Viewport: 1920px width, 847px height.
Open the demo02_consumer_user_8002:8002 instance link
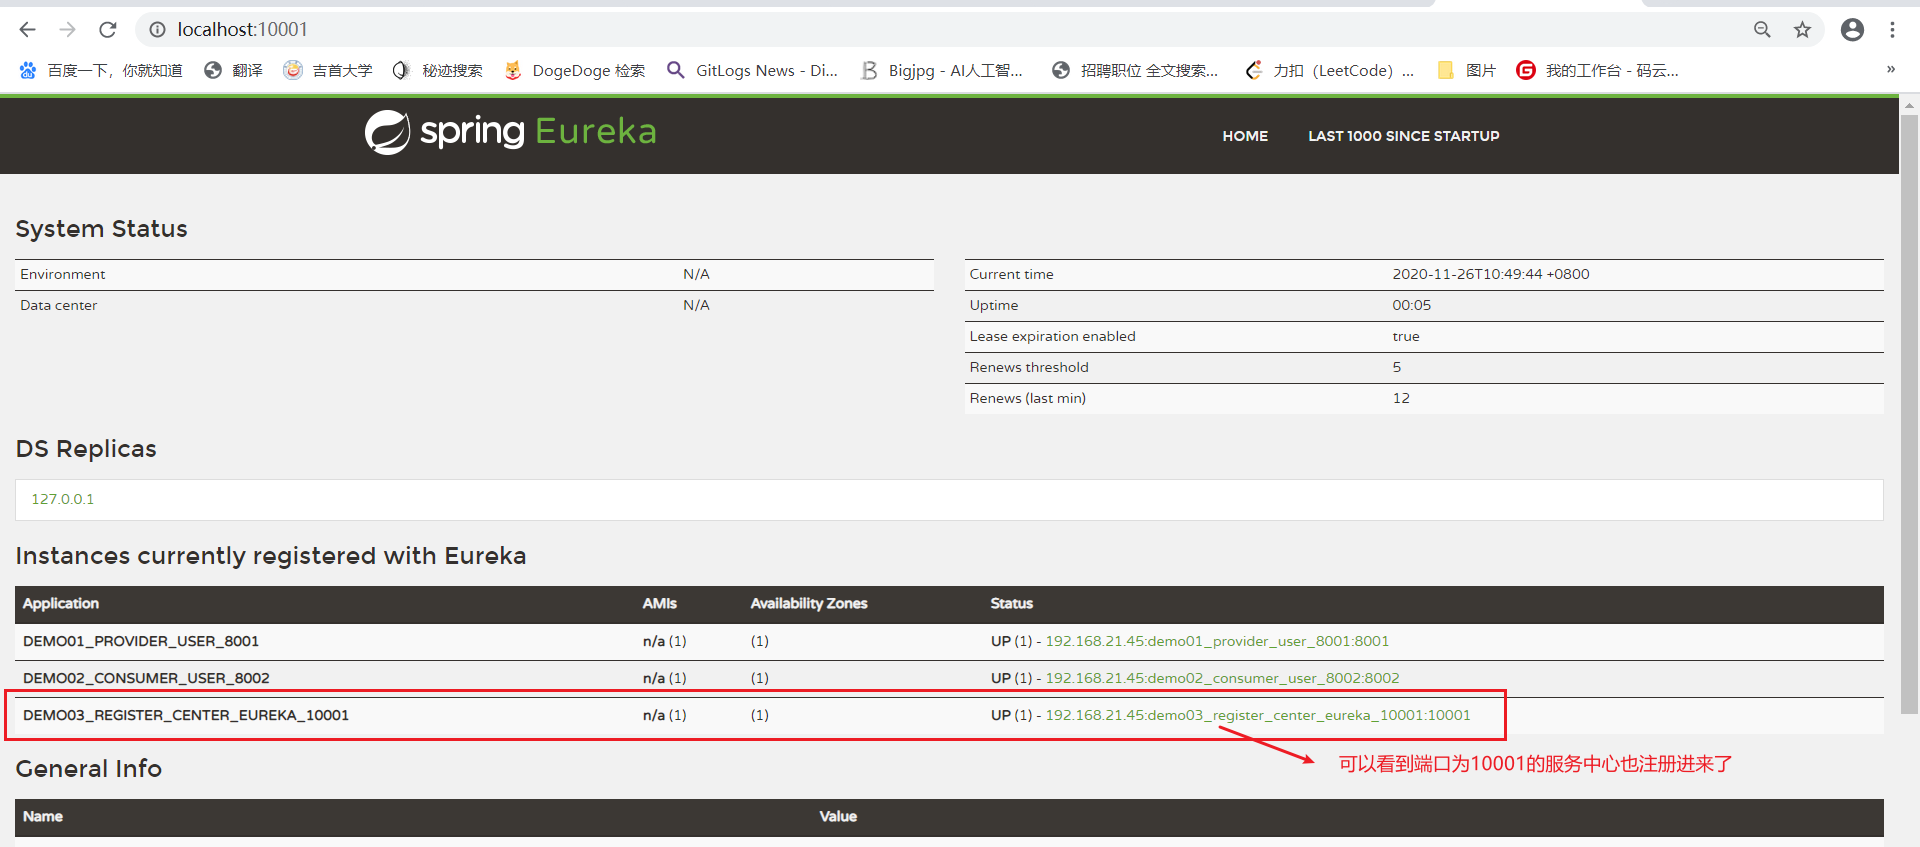(x=1222, y=678)
